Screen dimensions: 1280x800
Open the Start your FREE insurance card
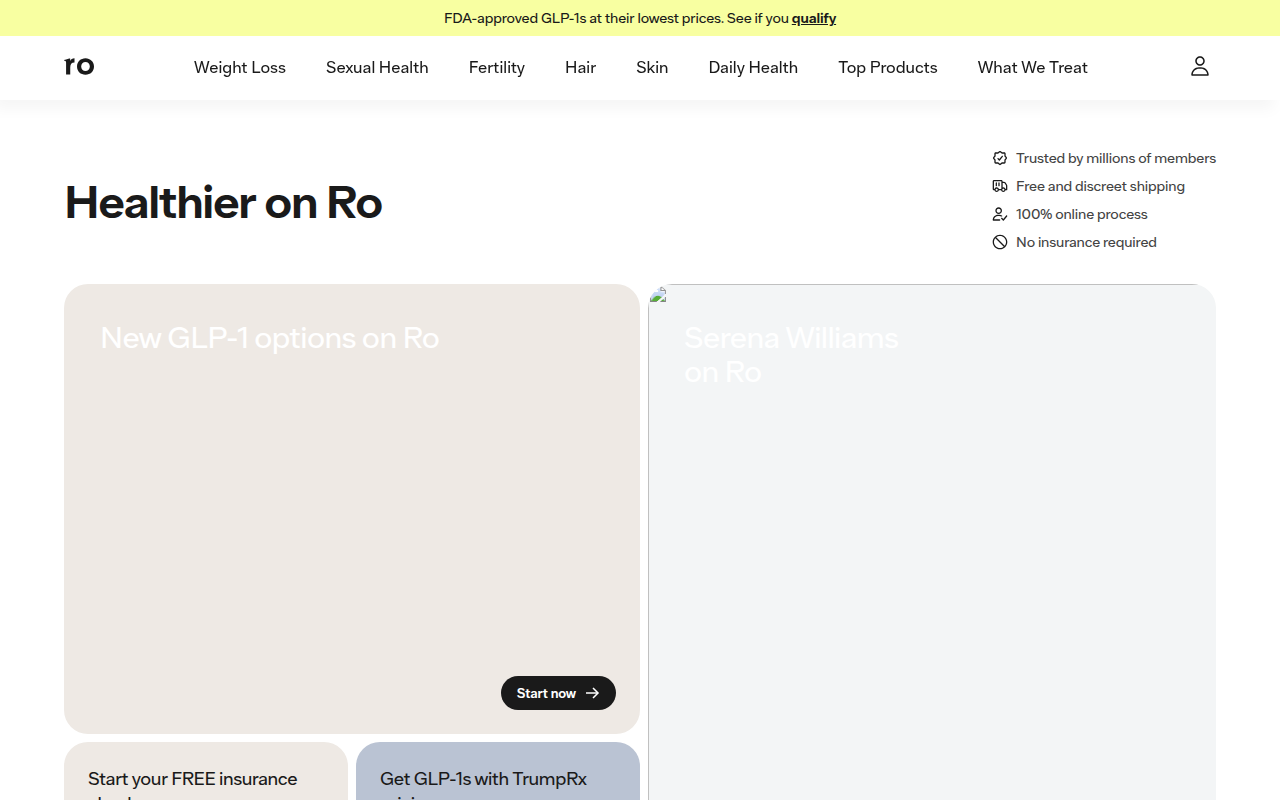(x=206, y=771)
